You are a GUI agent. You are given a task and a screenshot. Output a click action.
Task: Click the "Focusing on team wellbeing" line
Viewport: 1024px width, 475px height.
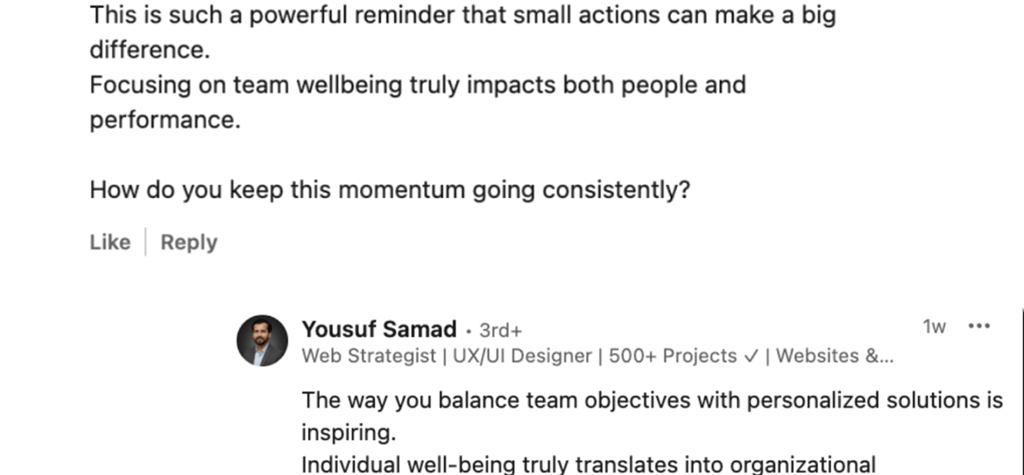click(418, 84)
